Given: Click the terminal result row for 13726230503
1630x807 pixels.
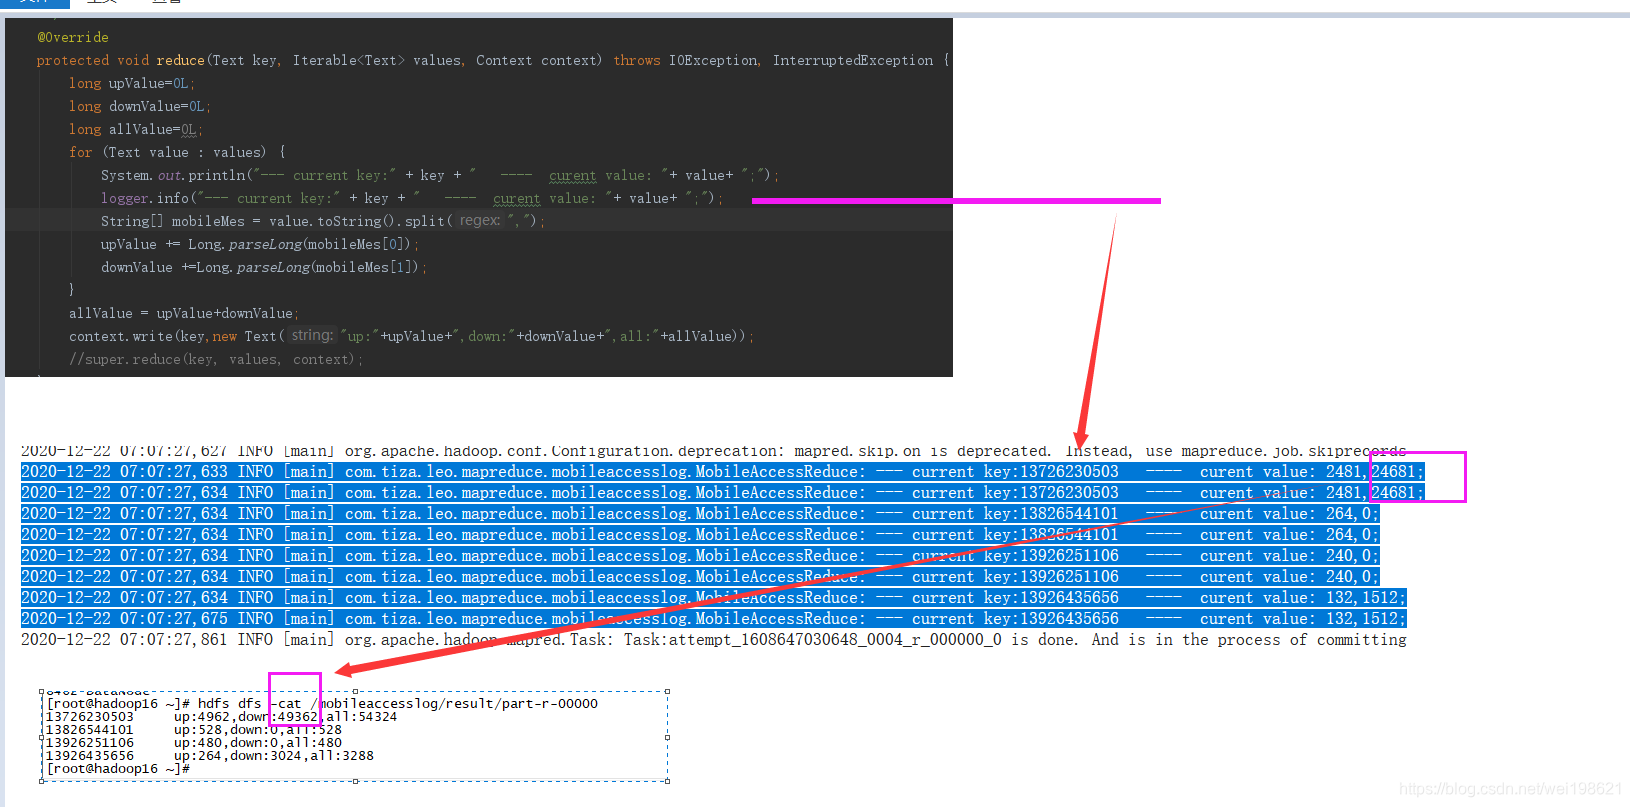Looking at the screenshot, I should coord(221,717).
